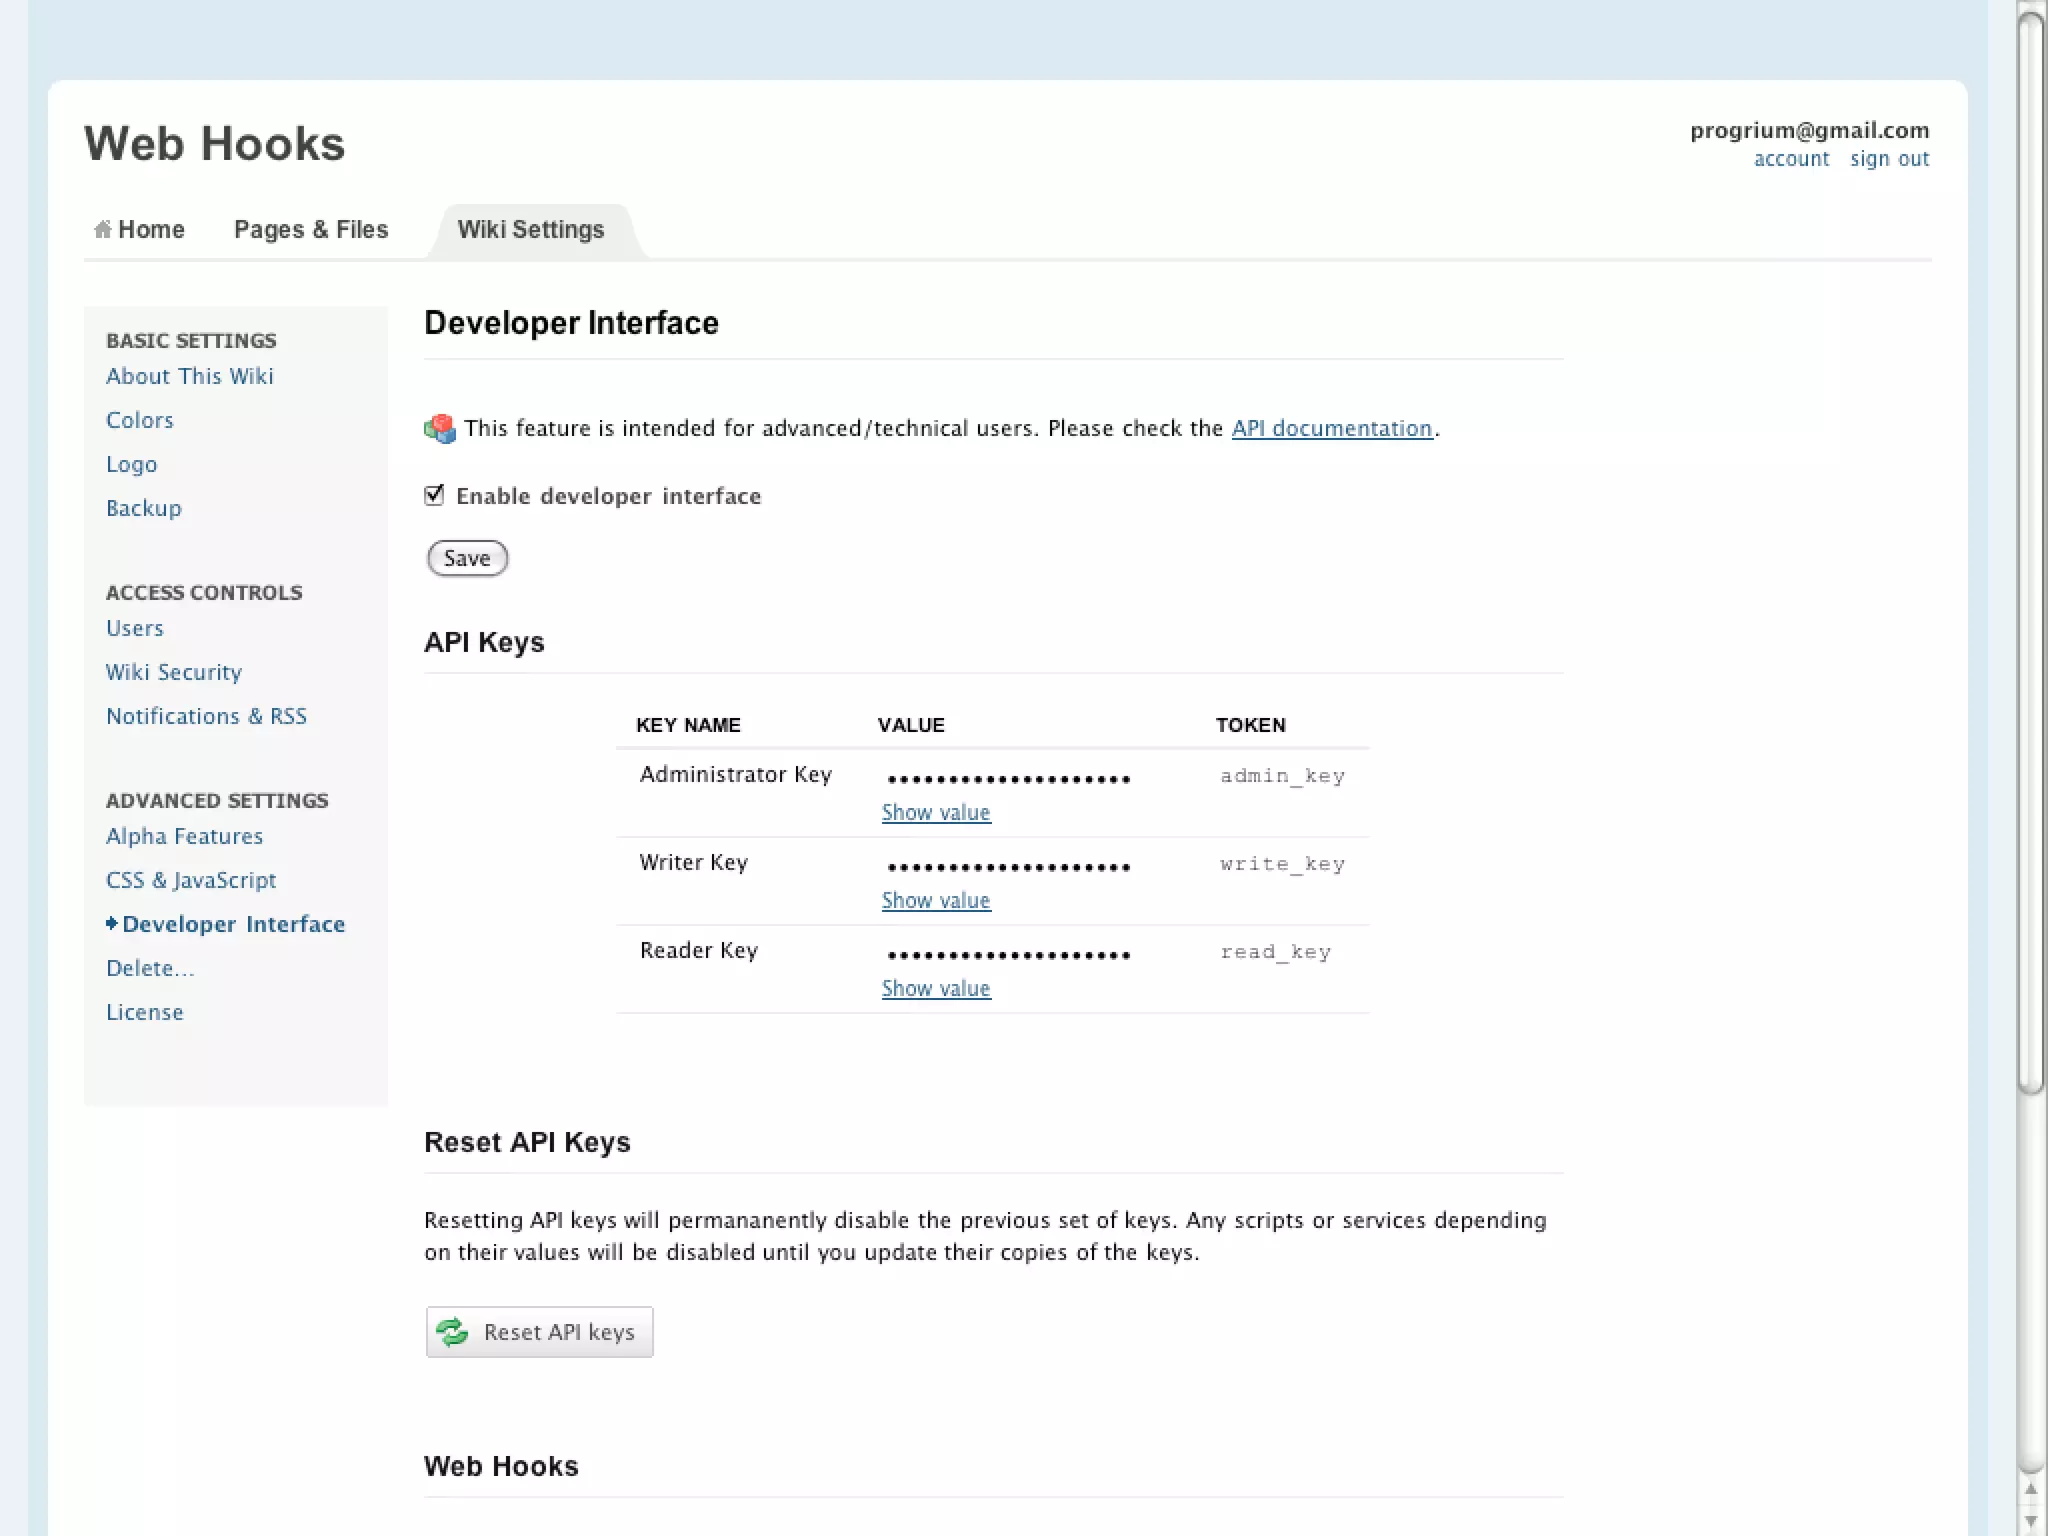2048x1536 pixels.
Task: Select the Wiki Settings tab
Action: [531, 229]
